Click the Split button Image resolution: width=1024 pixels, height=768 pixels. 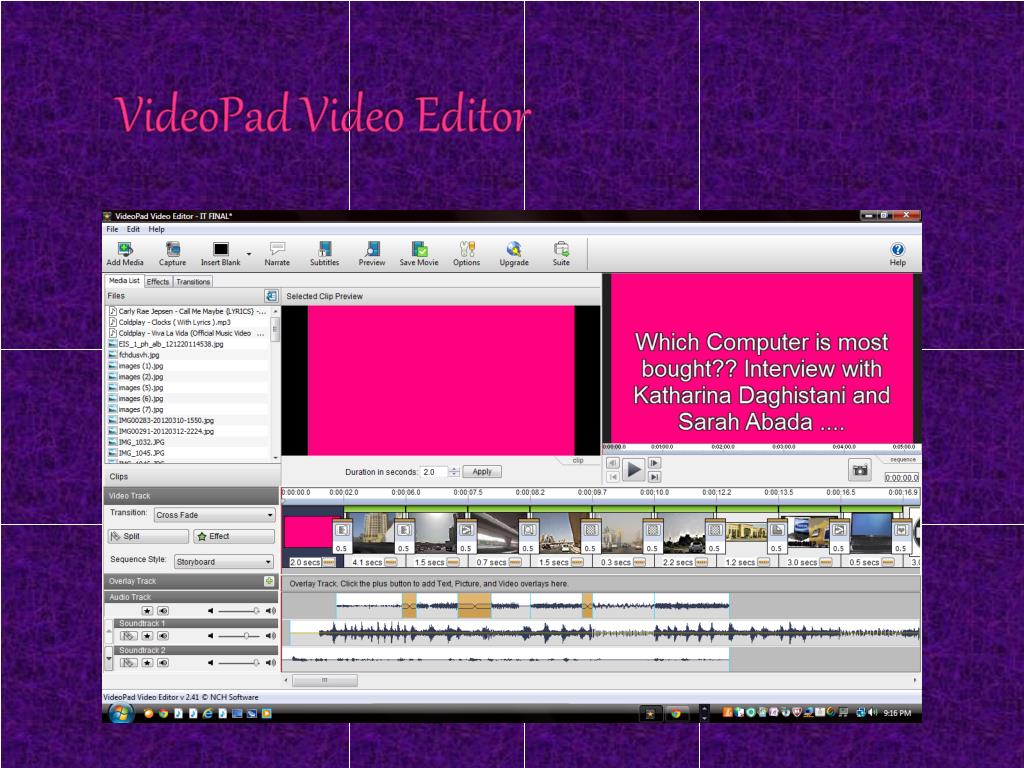[x=148, y=536]
